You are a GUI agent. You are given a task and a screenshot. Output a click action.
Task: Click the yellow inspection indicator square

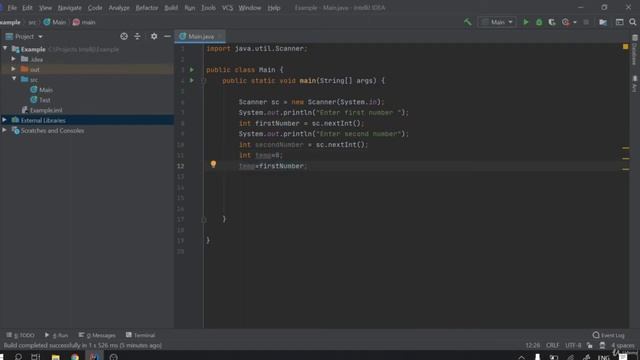tap(625, 47)
